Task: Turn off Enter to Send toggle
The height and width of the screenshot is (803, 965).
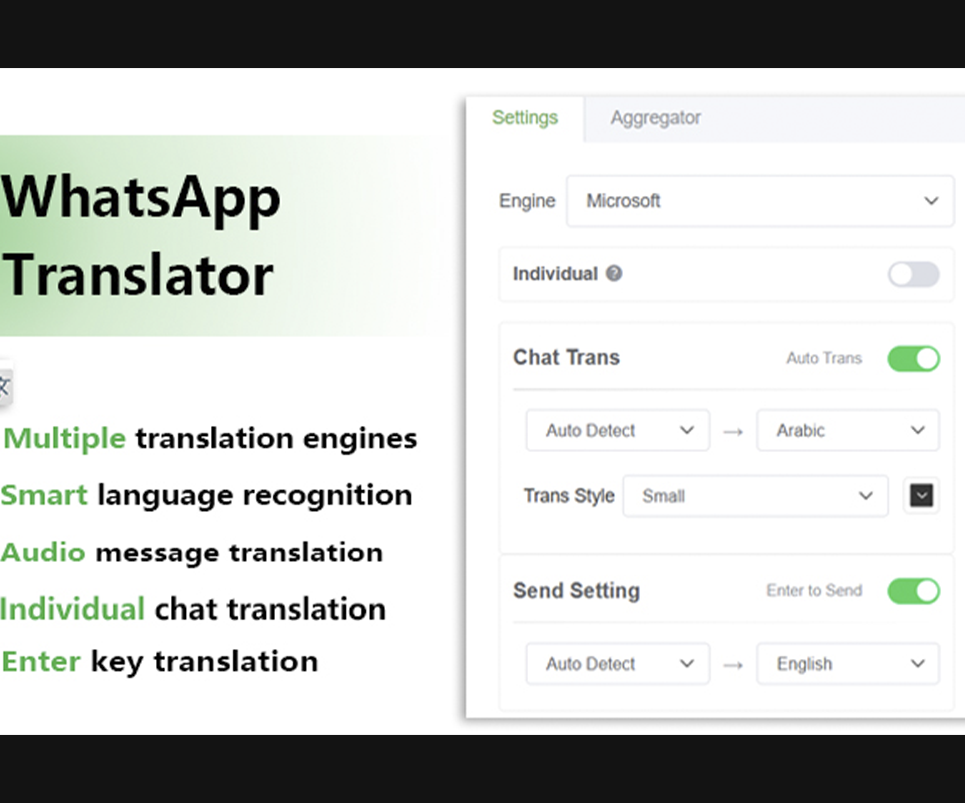Action: coord(913,591)
